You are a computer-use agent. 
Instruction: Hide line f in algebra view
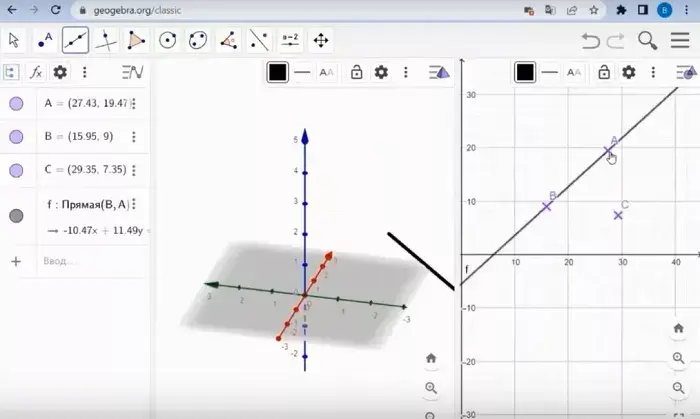pyautogui.click(x=16, y=216)
